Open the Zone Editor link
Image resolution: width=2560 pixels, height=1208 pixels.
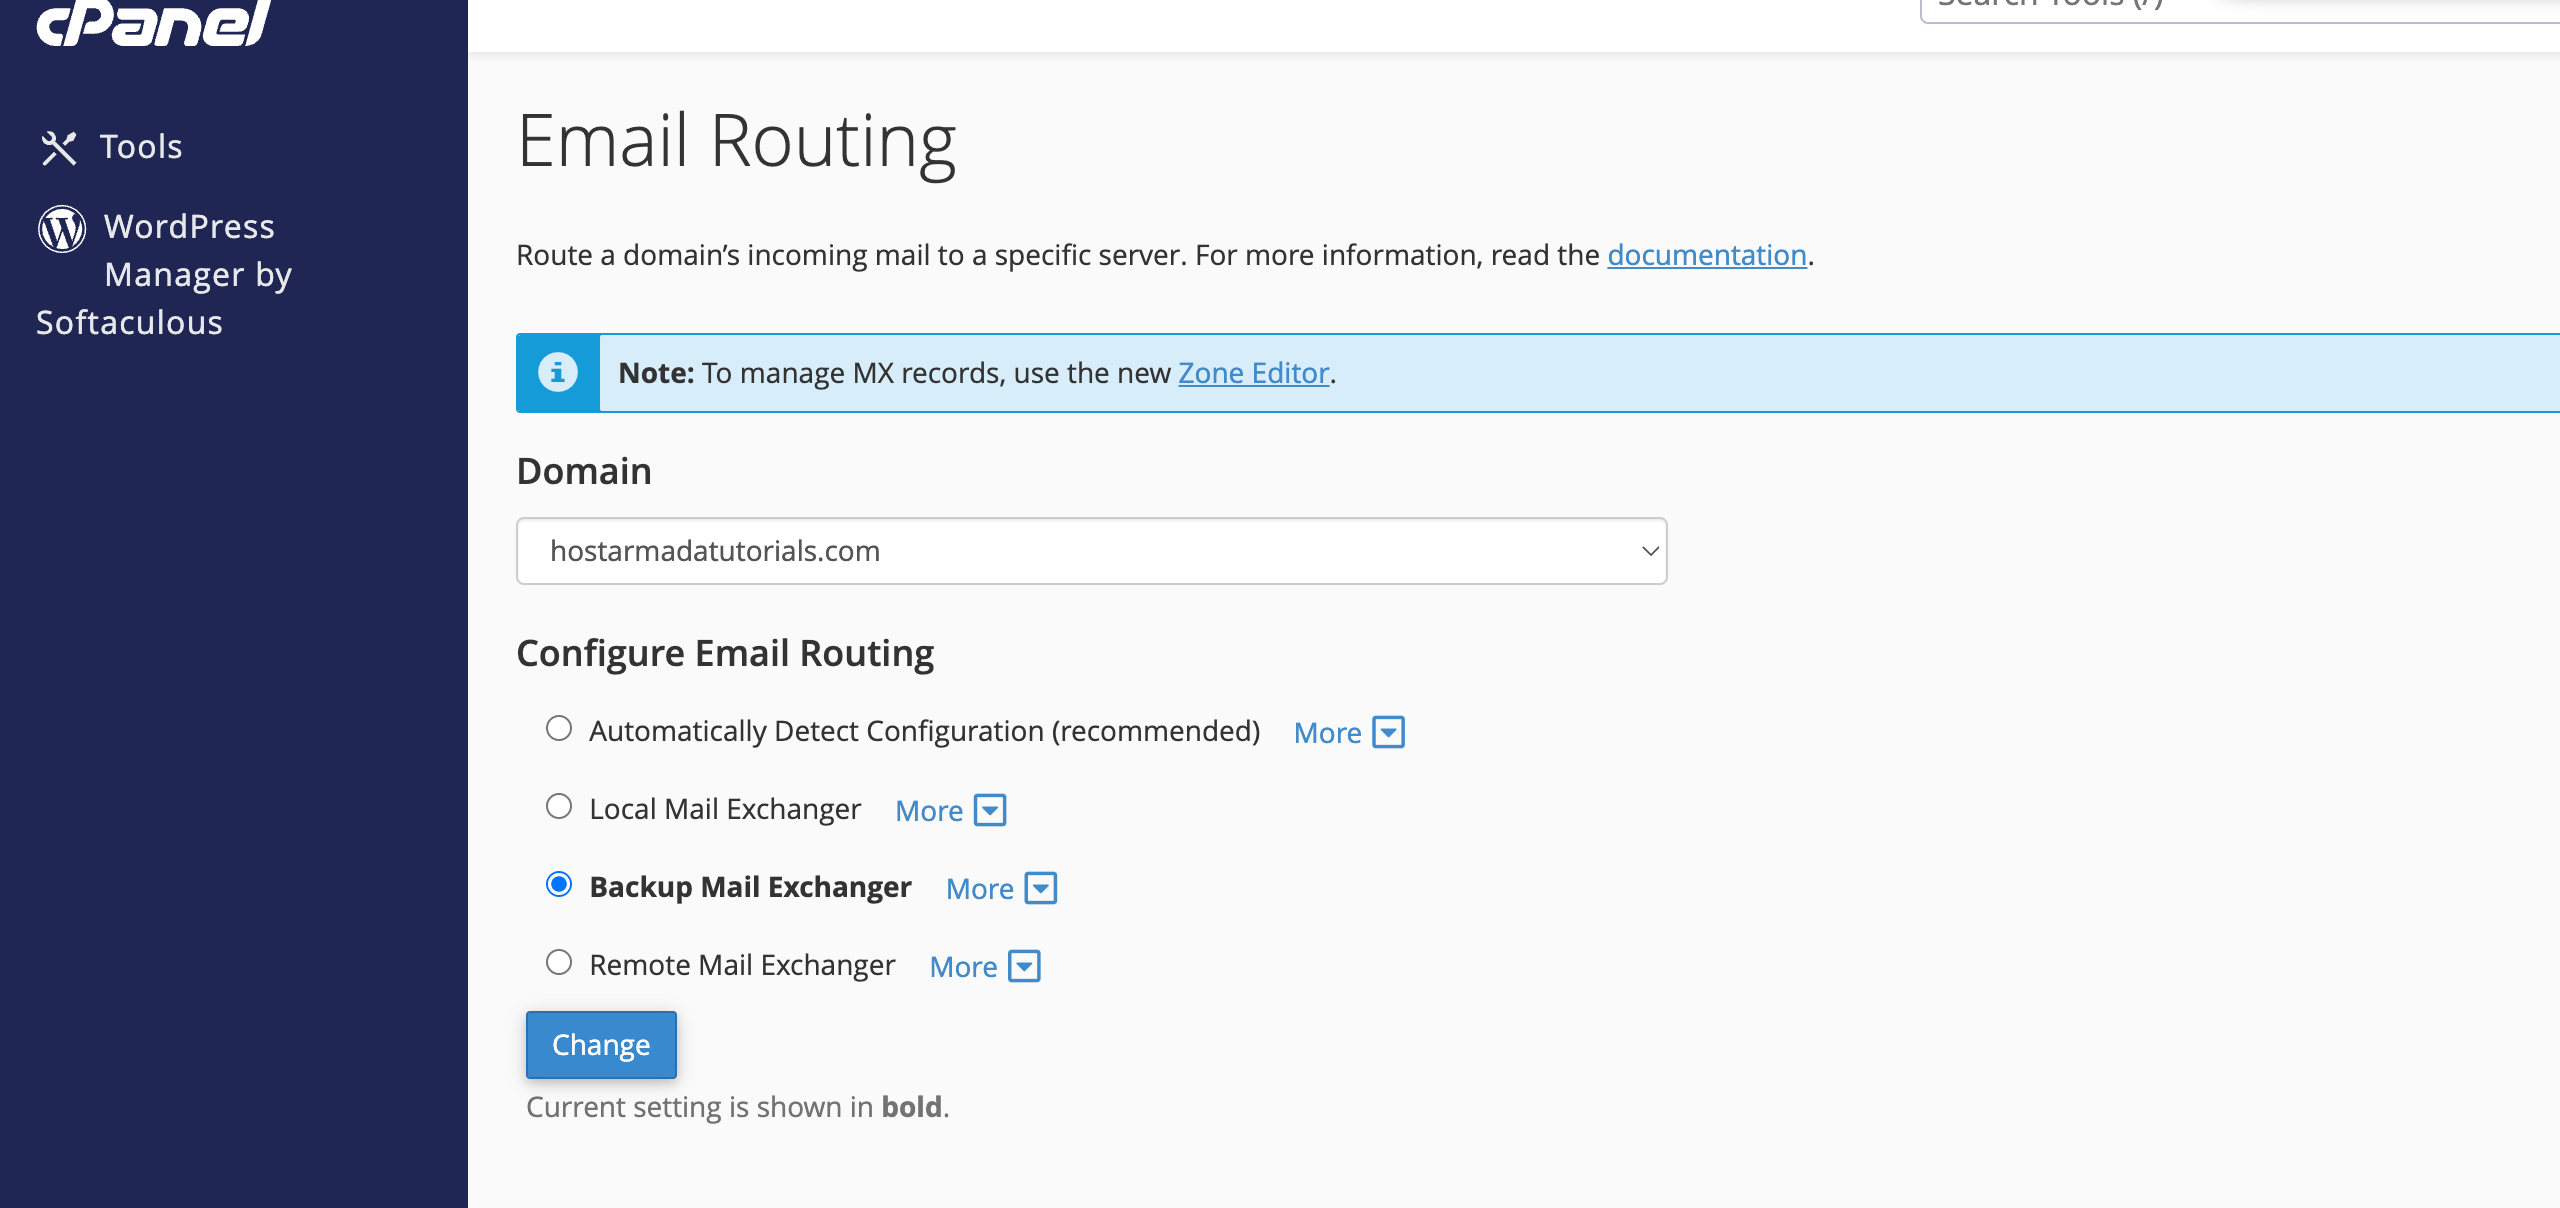pyautogui.click(x=1254, y=373)
